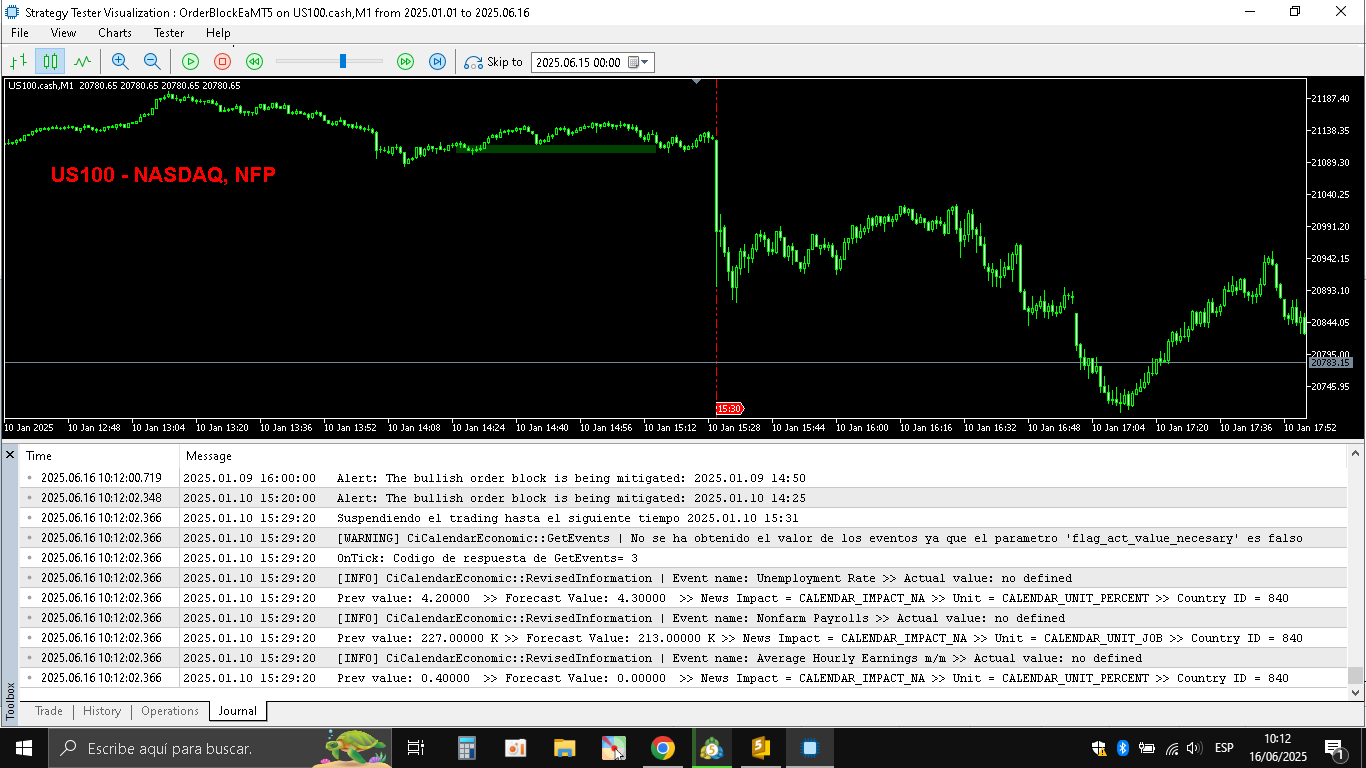Start the visual test playback
This screenshot has height=768, width=1366.
tap(190, 62)
